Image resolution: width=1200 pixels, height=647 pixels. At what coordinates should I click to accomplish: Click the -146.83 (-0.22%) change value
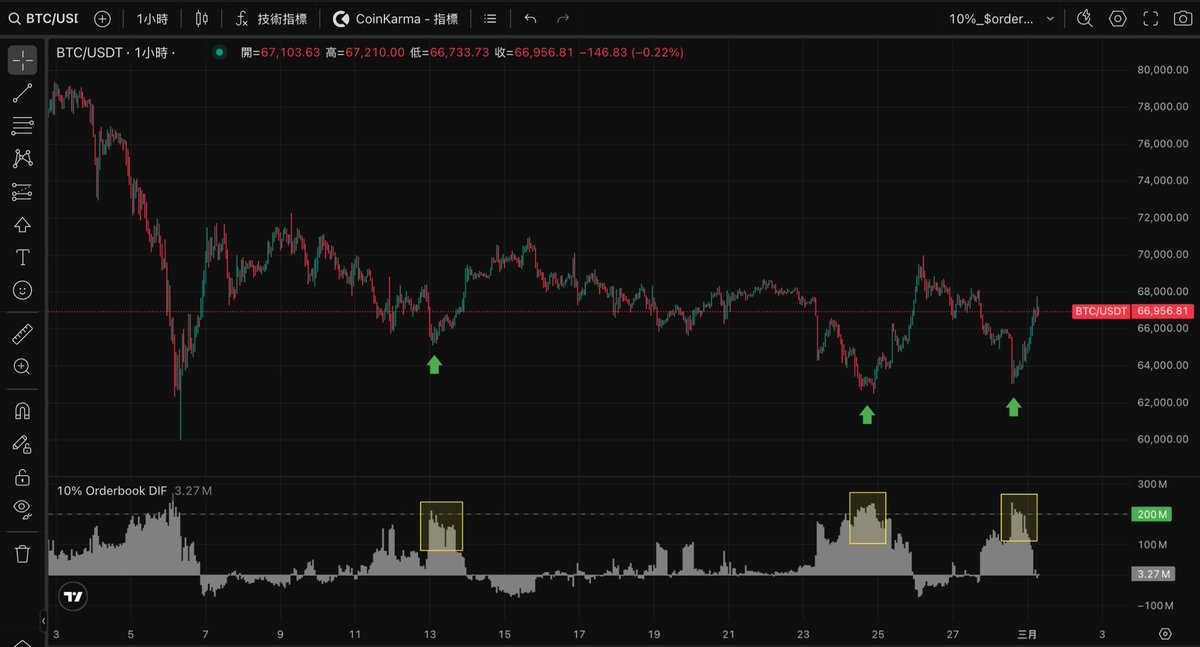pyautogui.click(x=633, y=52)
